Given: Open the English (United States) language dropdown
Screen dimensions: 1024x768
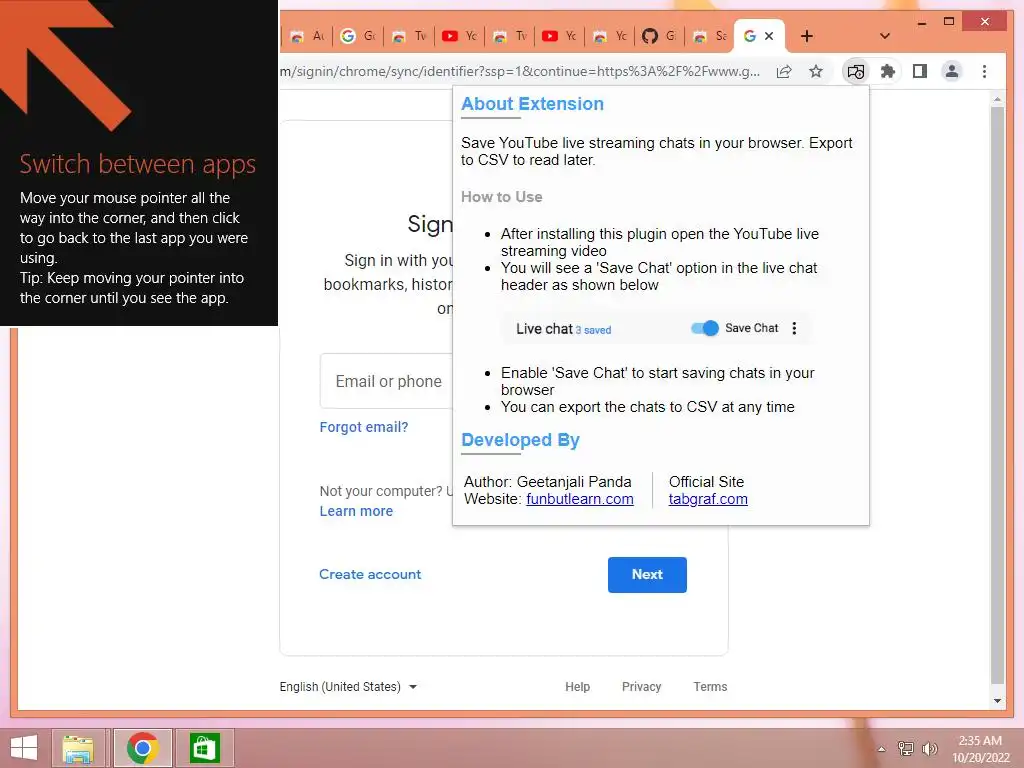Looking at the screenshot, I should point(348,687).
